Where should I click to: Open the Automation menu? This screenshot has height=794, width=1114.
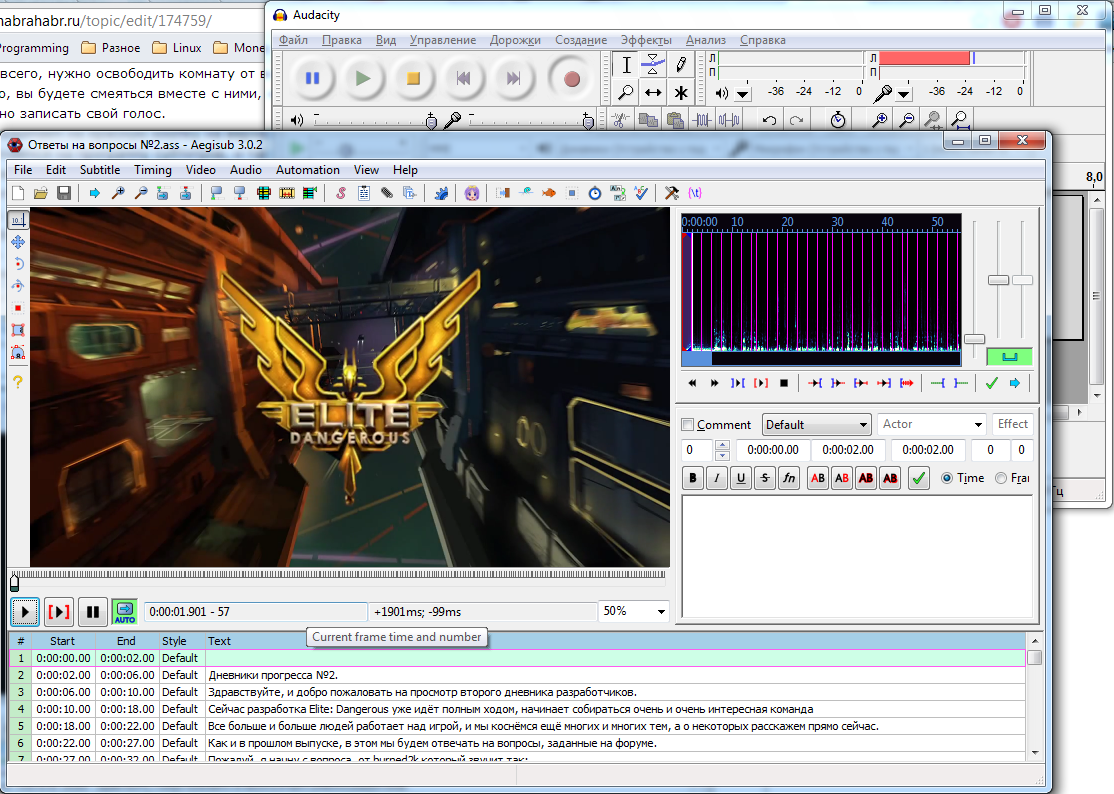[x=307, y=170]
